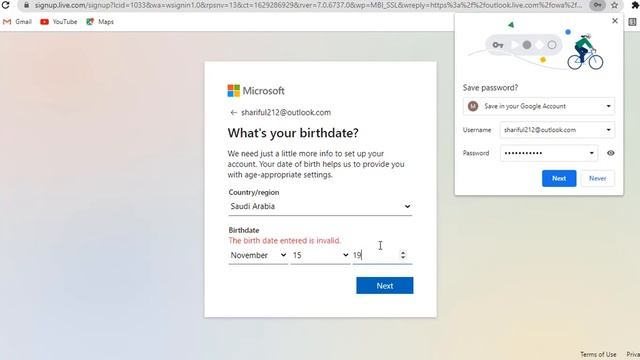Close the Save password popup
This screenshot has width=640, height=360.
click(615, 21)
